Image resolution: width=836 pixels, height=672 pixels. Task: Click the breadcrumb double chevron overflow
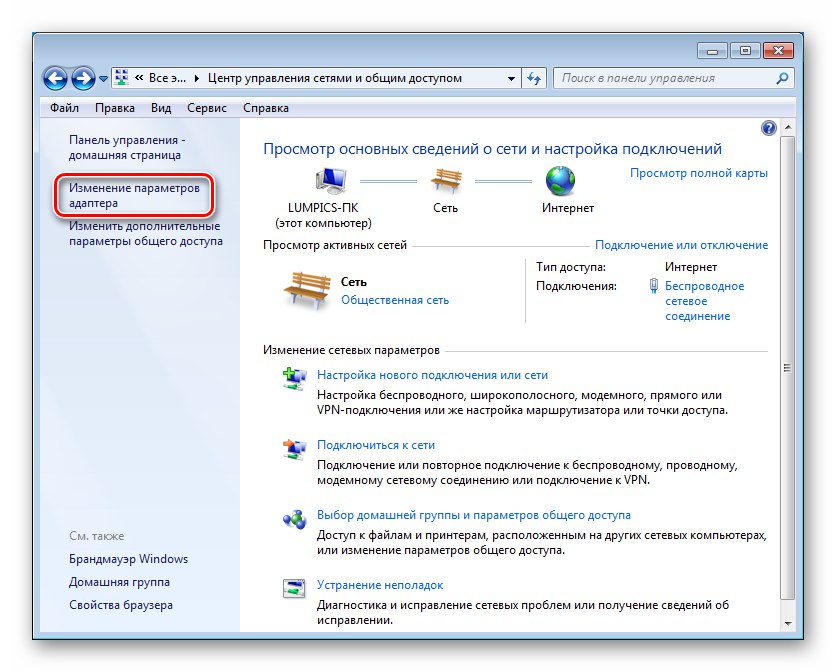click(x=139, y=78)
